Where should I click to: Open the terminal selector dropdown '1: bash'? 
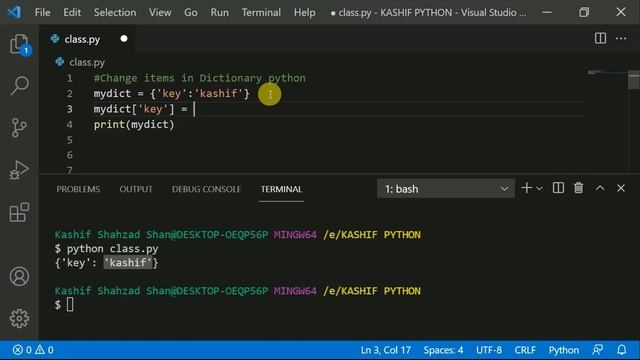click(446, 189)
